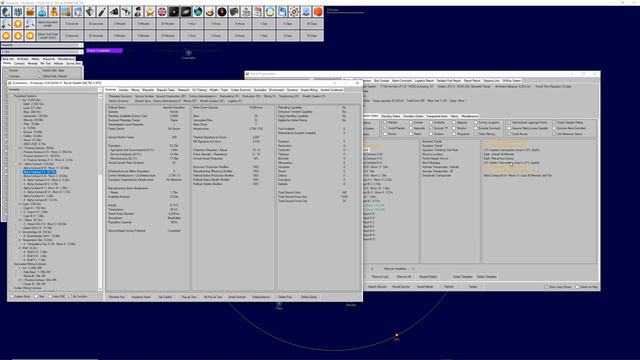Open the Minerals tab in main map sidebar
This screenshot has height=360, width=640.
(33, 63)
